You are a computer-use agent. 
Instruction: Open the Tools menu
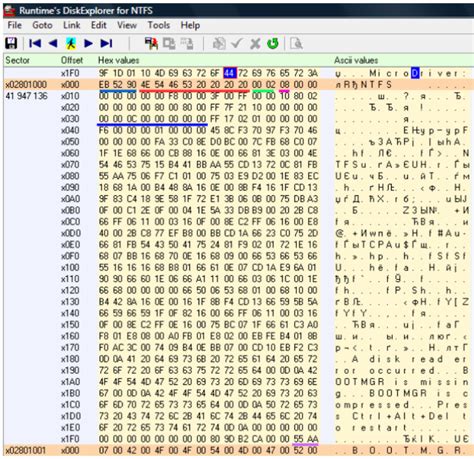159,25
